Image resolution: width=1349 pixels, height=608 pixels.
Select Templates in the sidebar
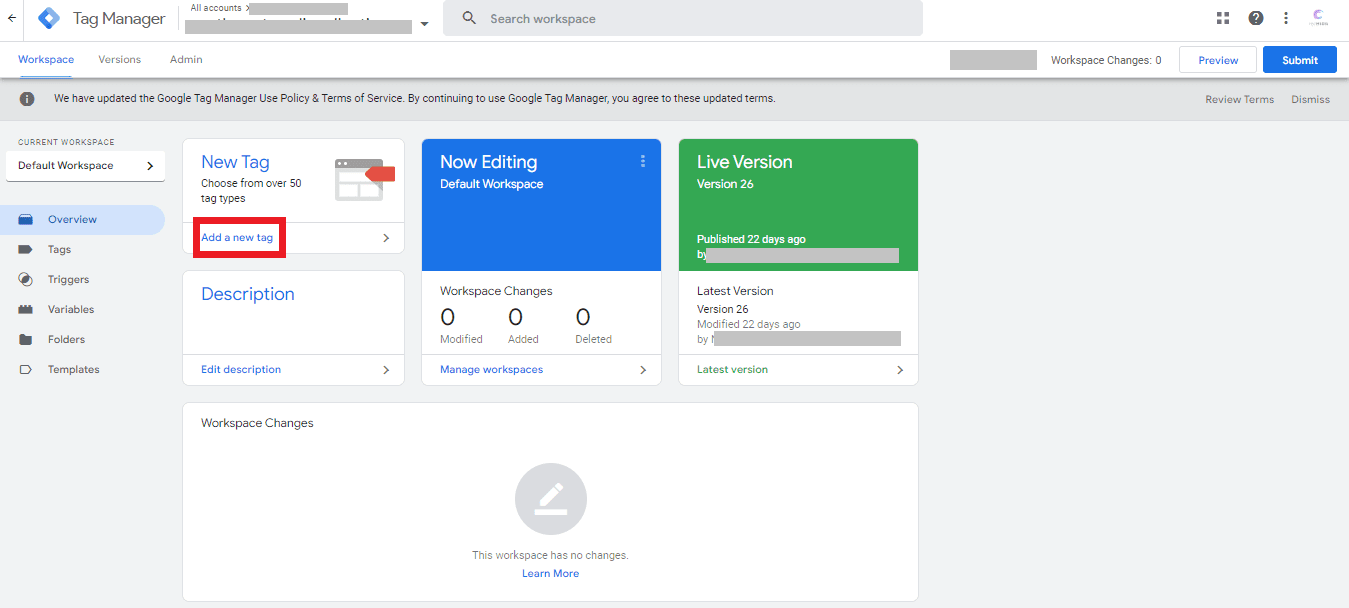(x=82, y=369)
